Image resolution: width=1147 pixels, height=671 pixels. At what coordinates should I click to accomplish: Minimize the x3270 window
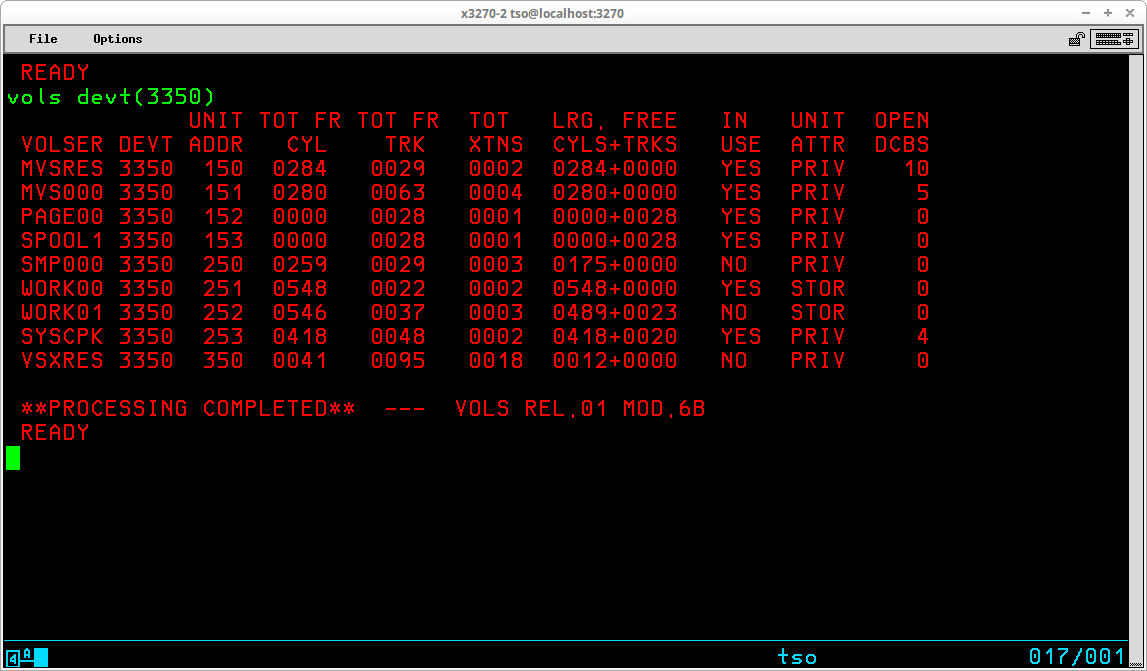coord(1086,13)
